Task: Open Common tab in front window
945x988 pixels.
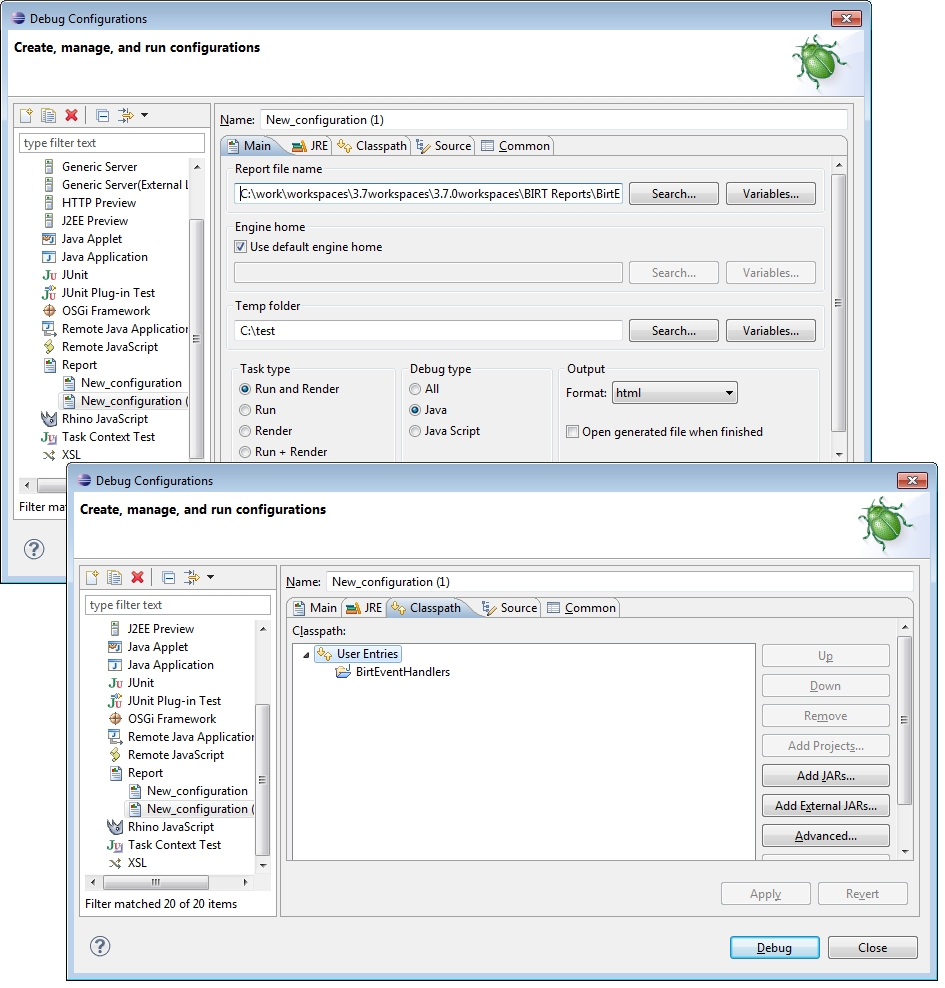Action: (x=581, y=608)
